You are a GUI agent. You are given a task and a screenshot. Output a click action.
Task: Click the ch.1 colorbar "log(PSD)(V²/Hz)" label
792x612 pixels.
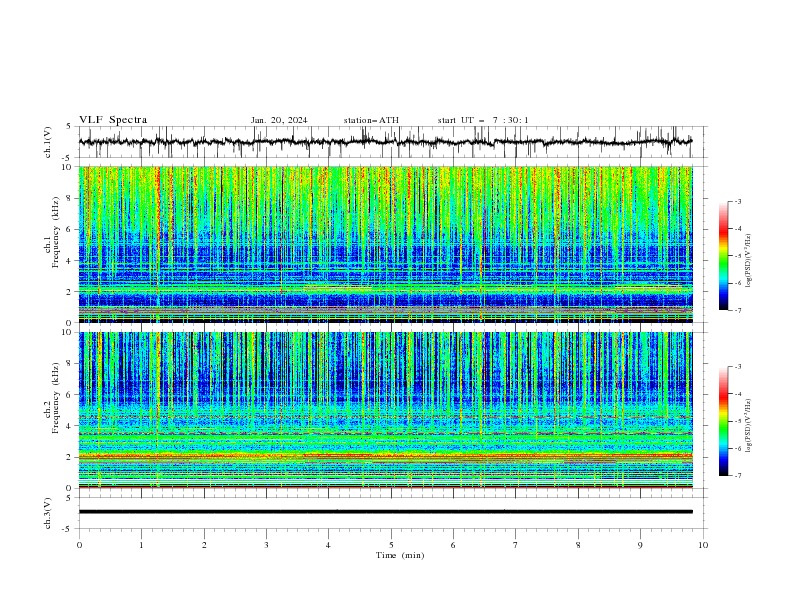748,261
